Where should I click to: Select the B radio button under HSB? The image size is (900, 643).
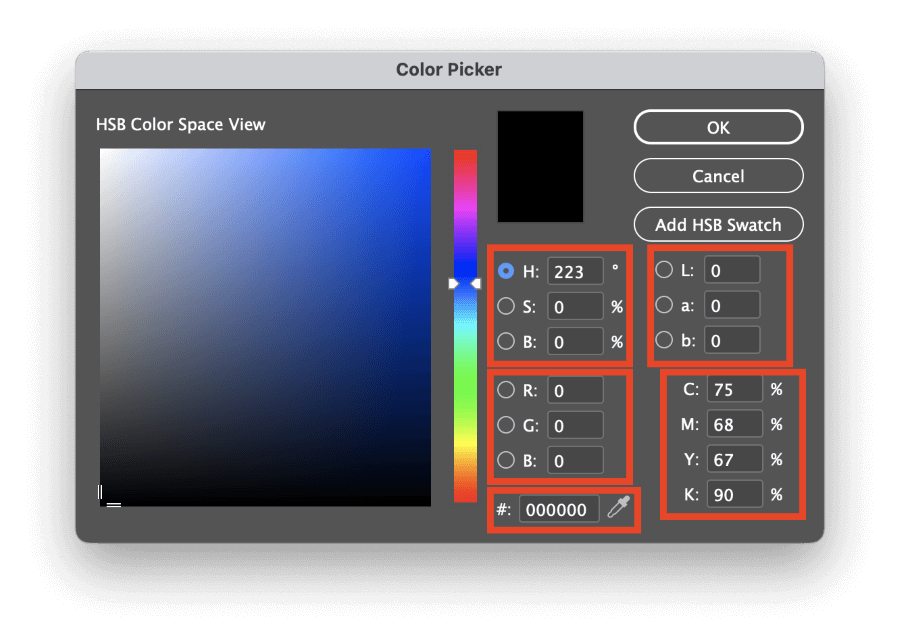(x=505, y=340)
